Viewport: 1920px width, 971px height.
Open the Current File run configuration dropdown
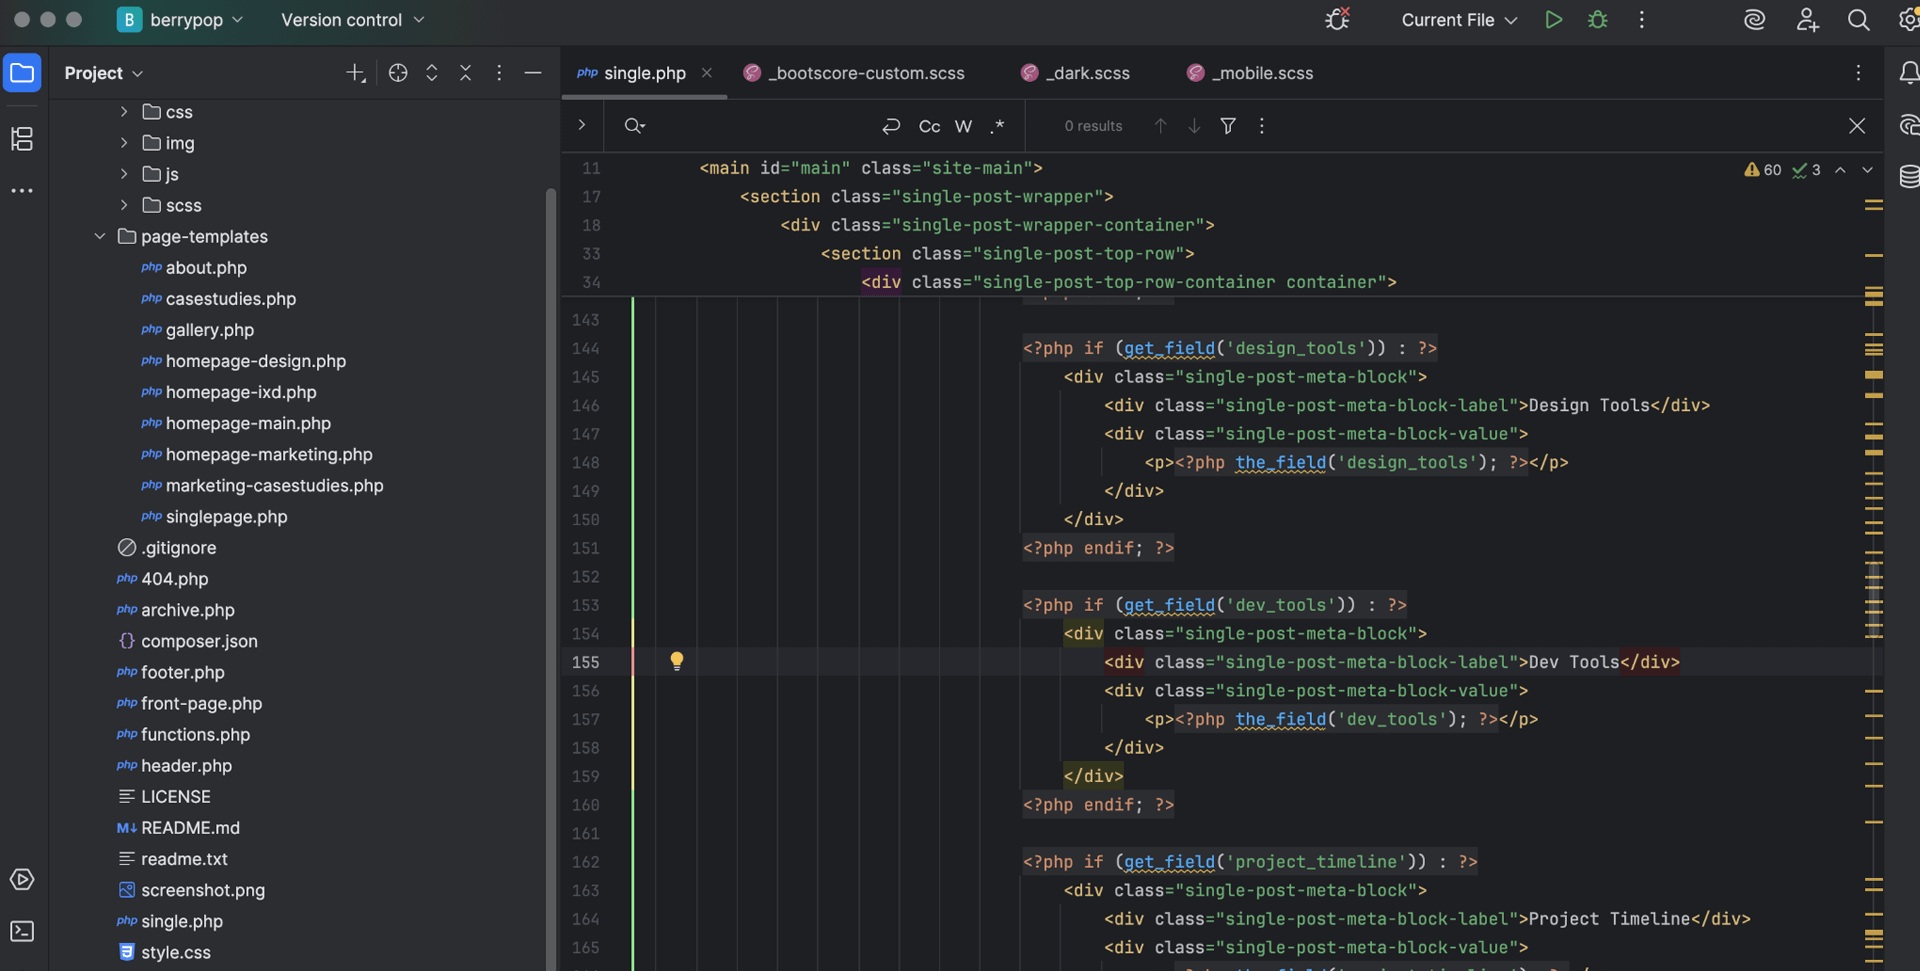click(x=1458, y=20)
